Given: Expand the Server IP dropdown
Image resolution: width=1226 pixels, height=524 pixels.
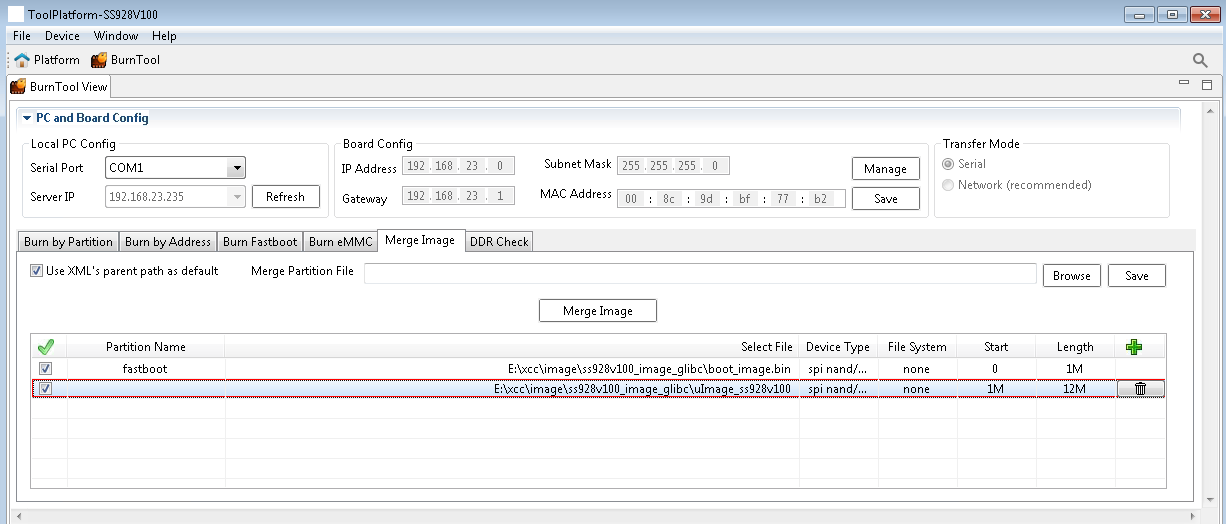Looking at the screenshot, I should pyautogui.click(x=237, y=197).
